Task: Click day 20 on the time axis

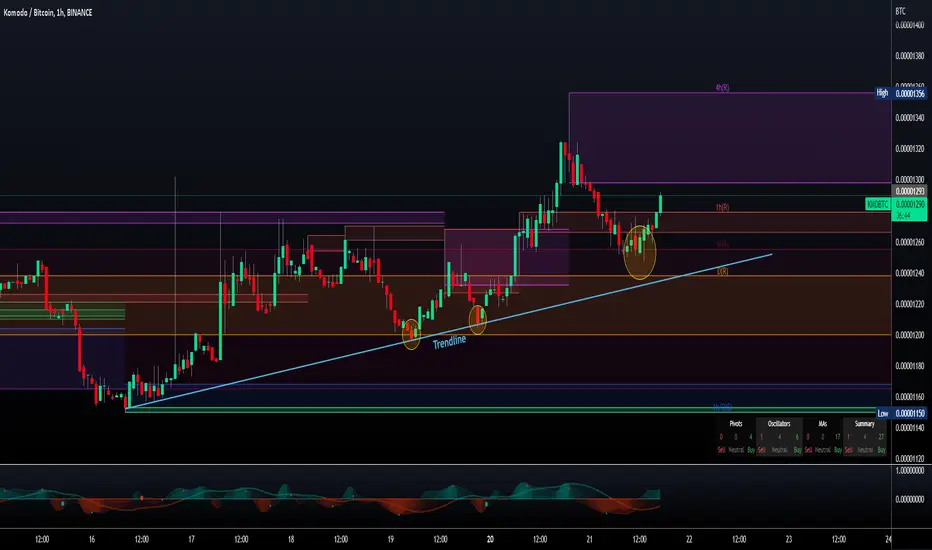Action: 490,539
